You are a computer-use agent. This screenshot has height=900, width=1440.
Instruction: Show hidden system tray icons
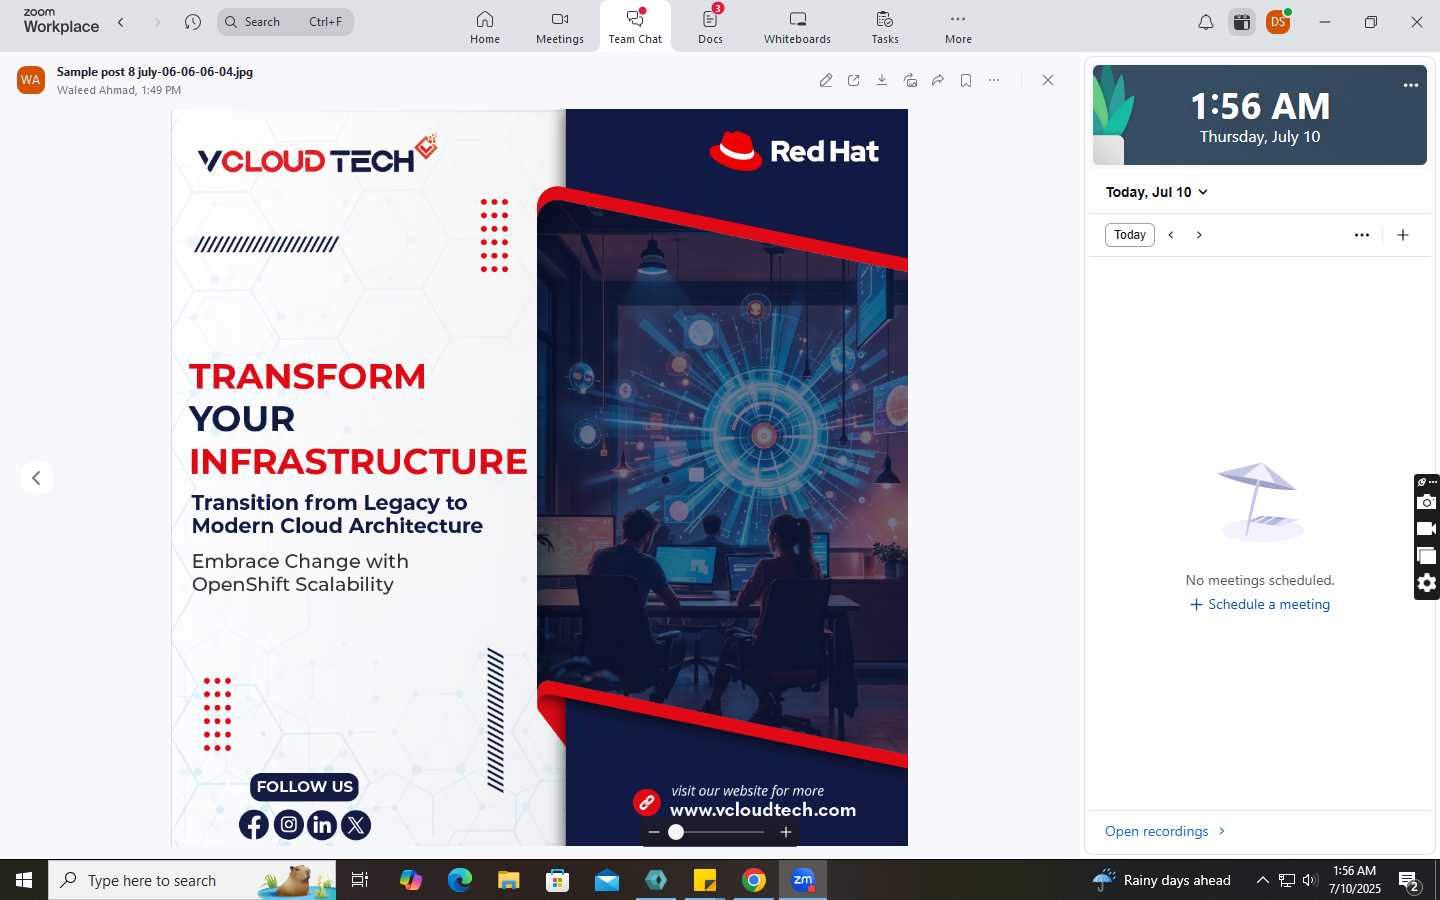pyautogui.click(x=1263, y=880)
